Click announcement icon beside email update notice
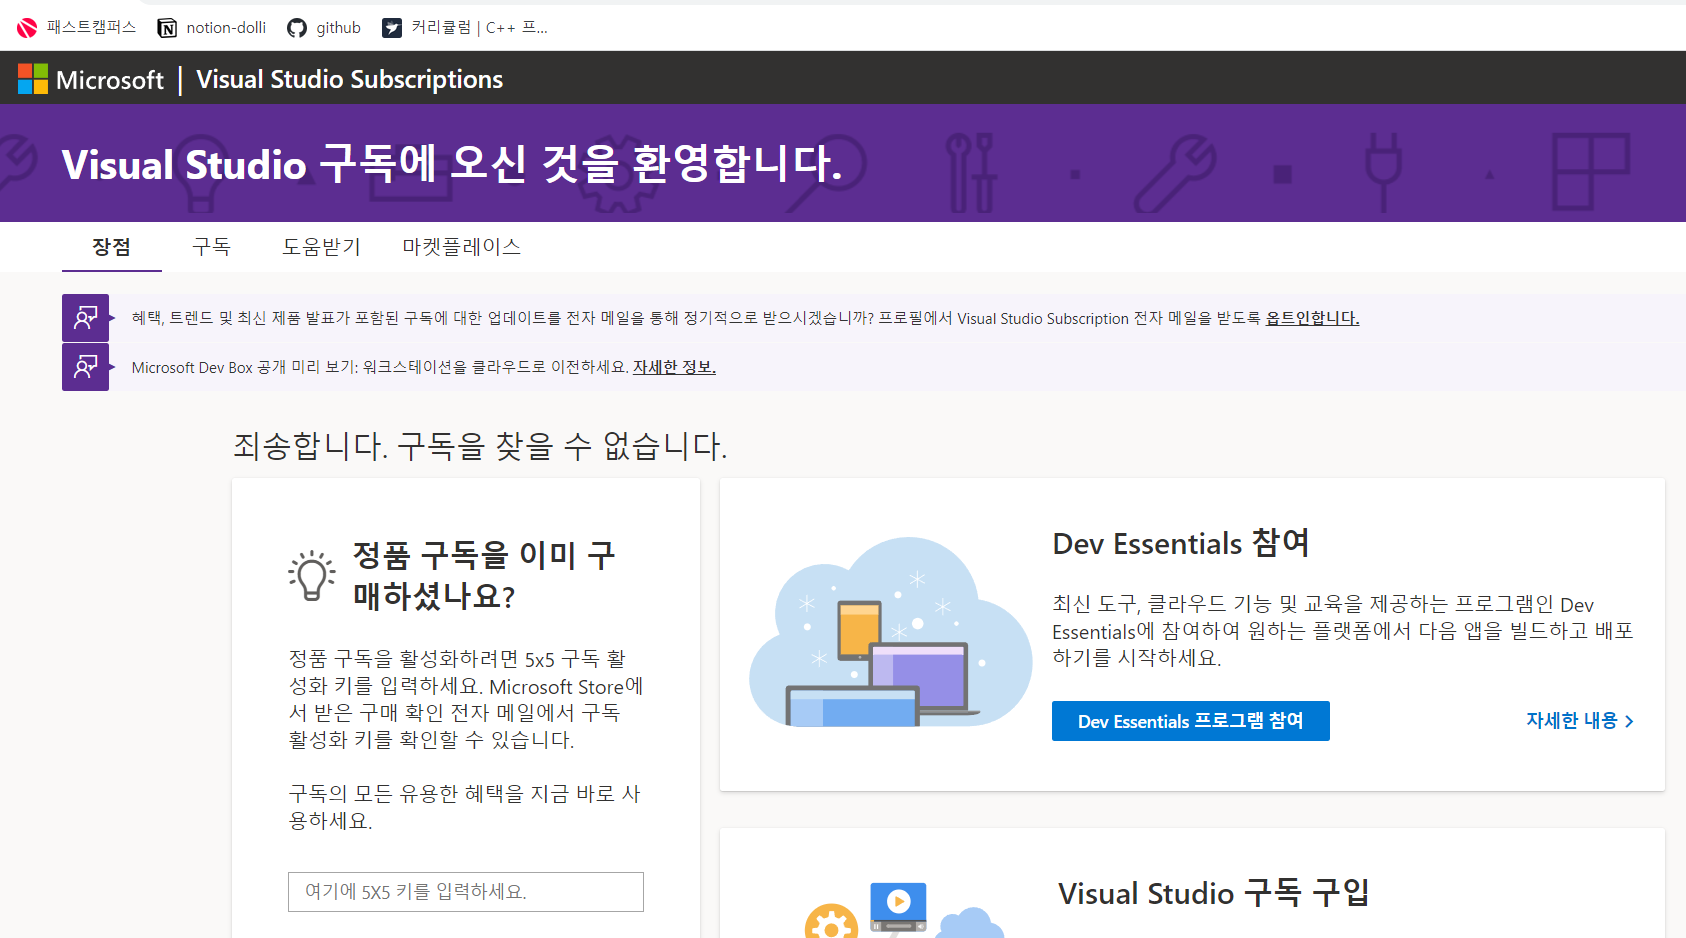 coord(85,318)
